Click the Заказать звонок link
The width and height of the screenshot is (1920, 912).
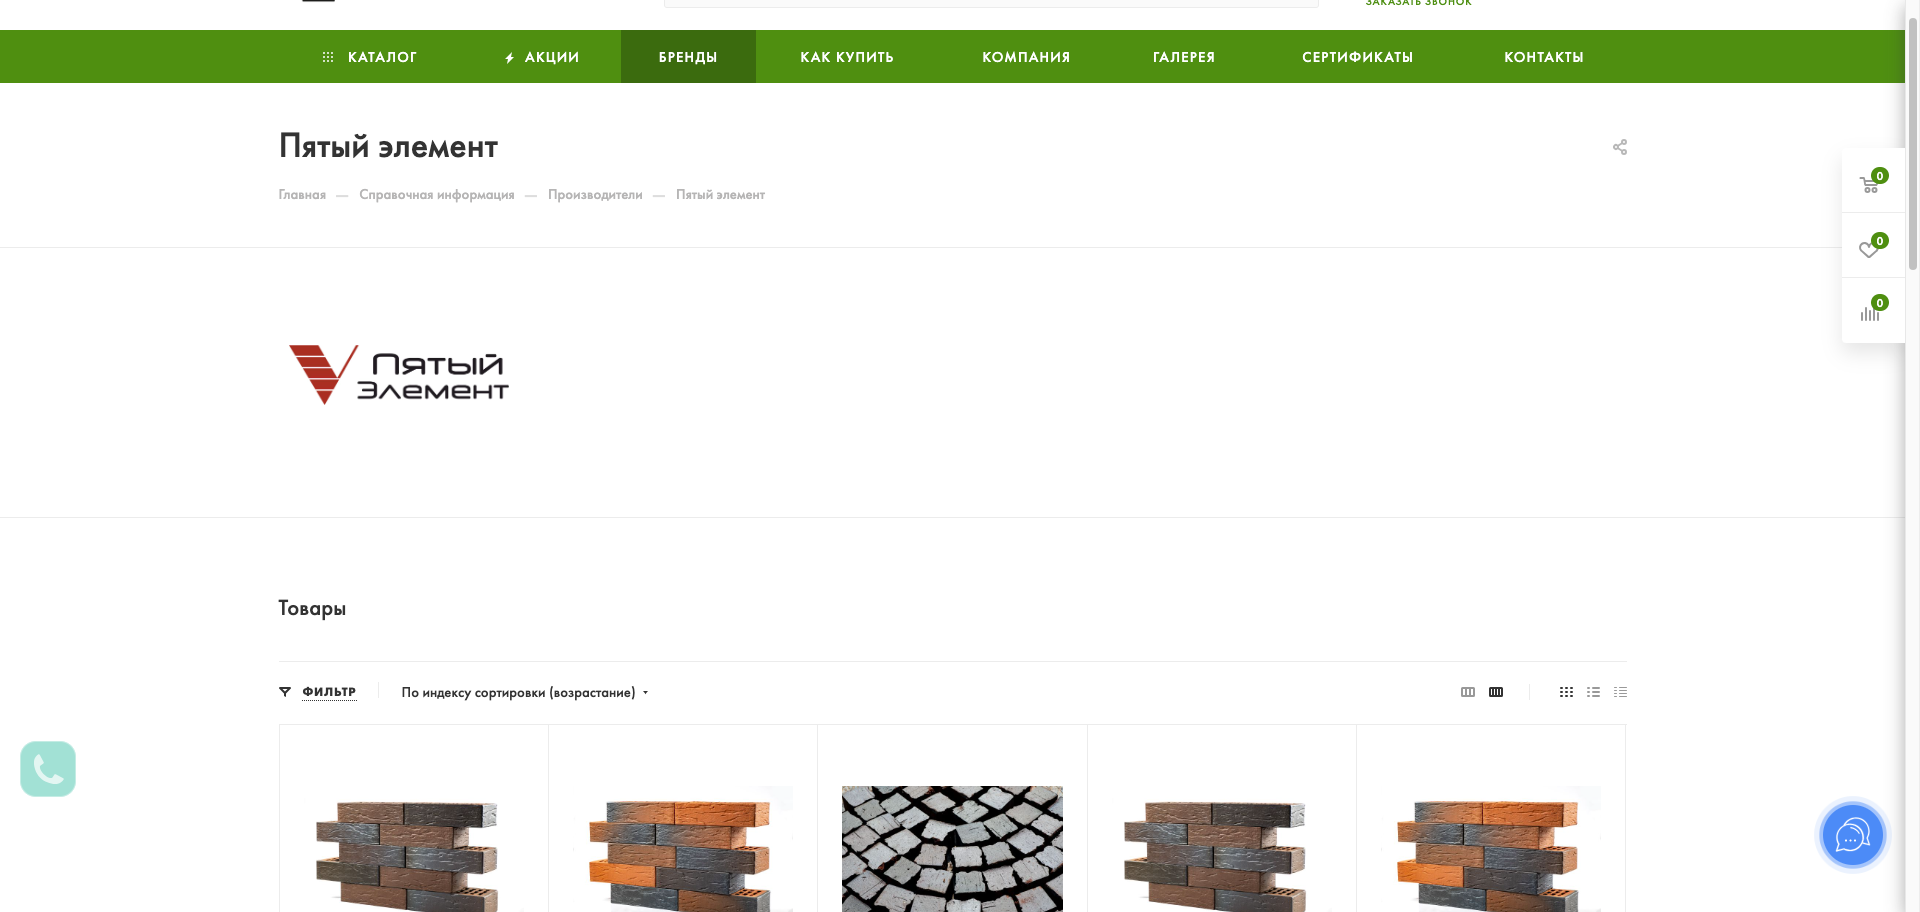coord(1419,3)
